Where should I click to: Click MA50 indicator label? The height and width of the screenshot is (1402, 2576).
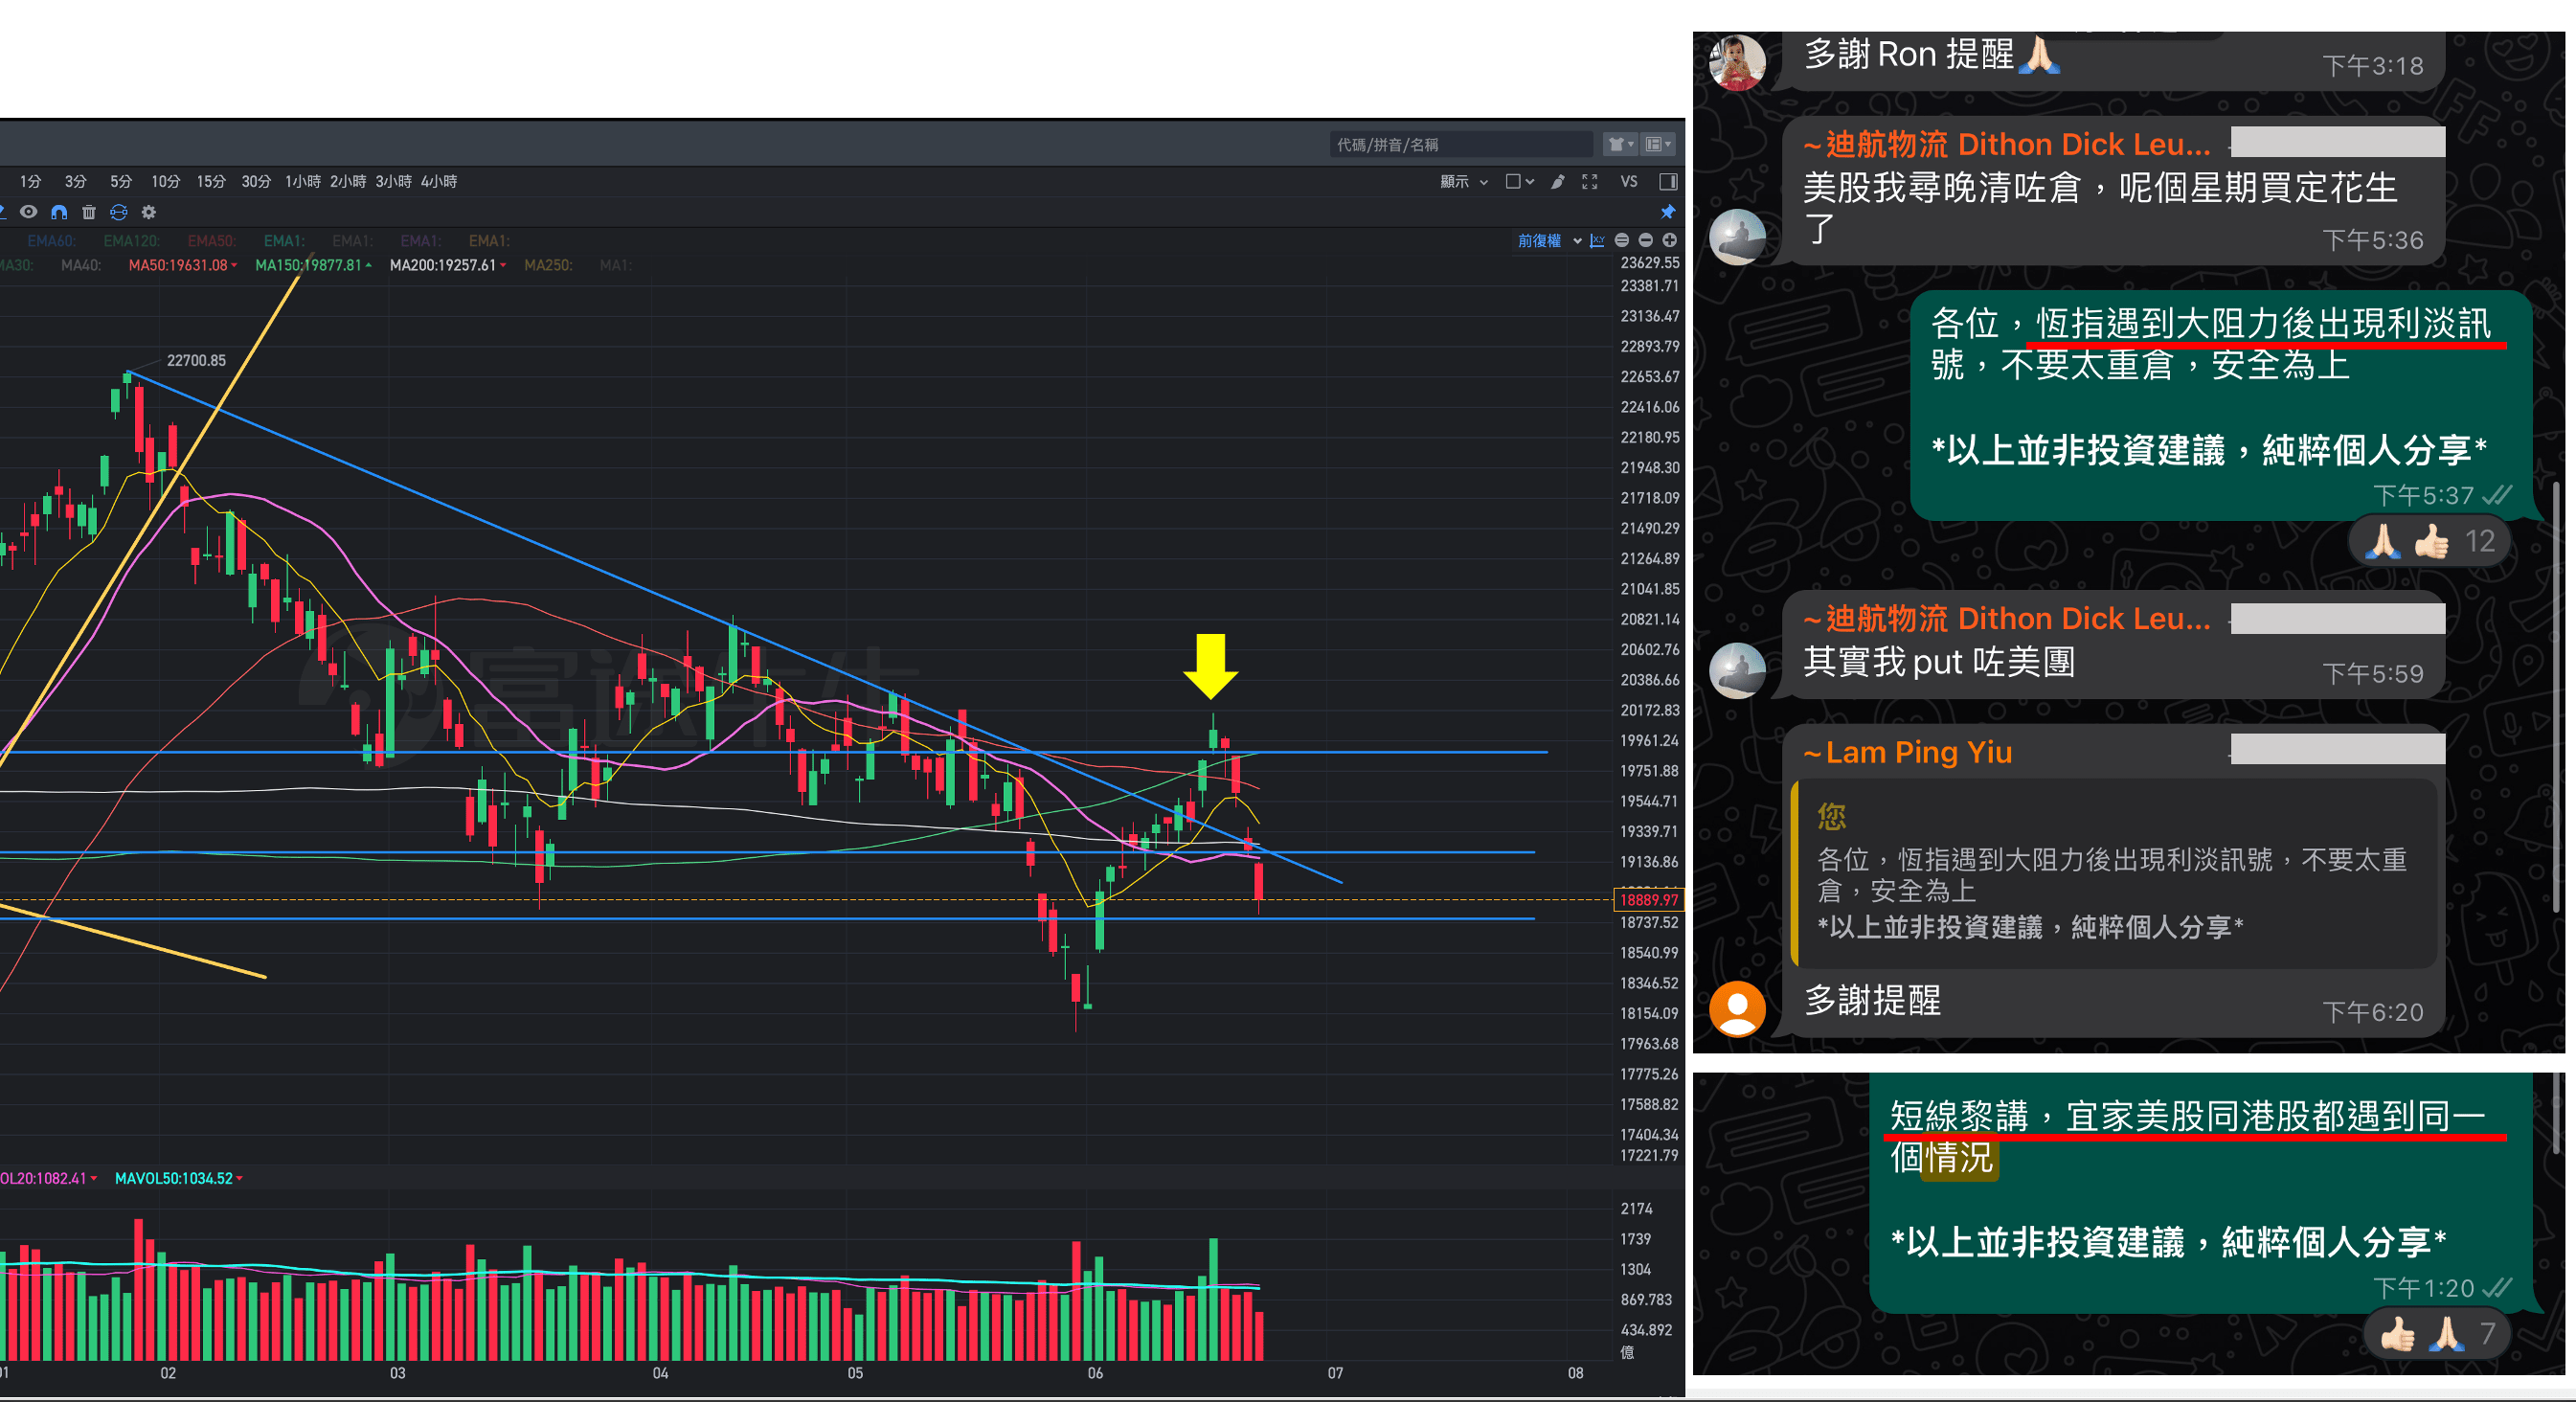pyautogui.click(x=178, y=265)
